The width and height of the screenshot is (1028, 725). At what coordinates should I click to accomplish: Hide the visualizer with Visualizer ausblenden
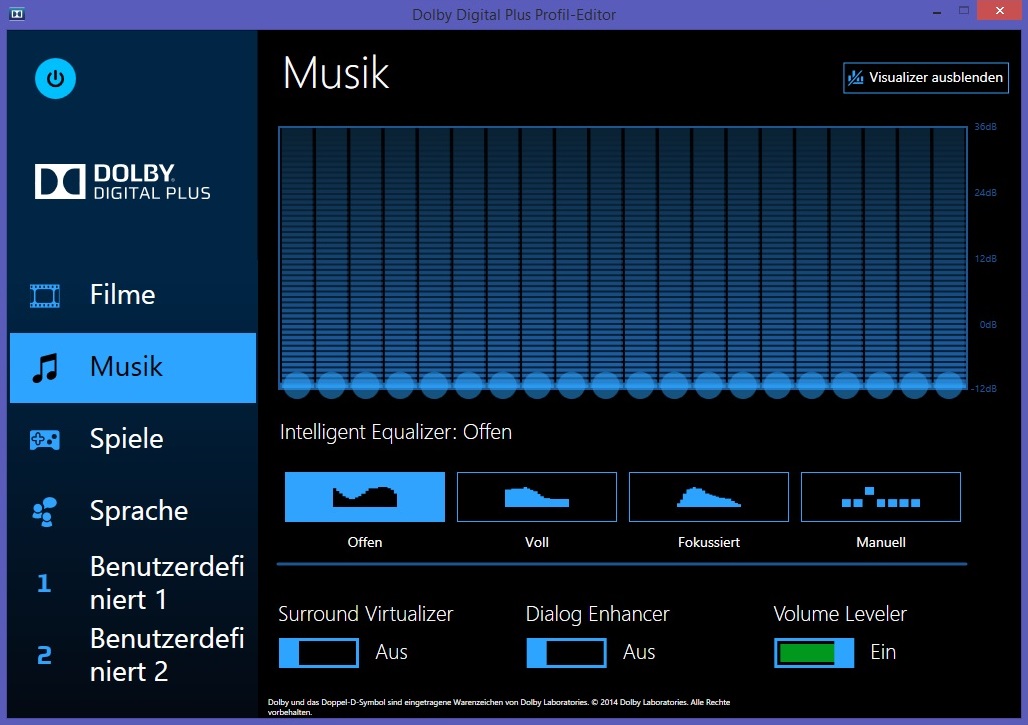tap(925, 78)
